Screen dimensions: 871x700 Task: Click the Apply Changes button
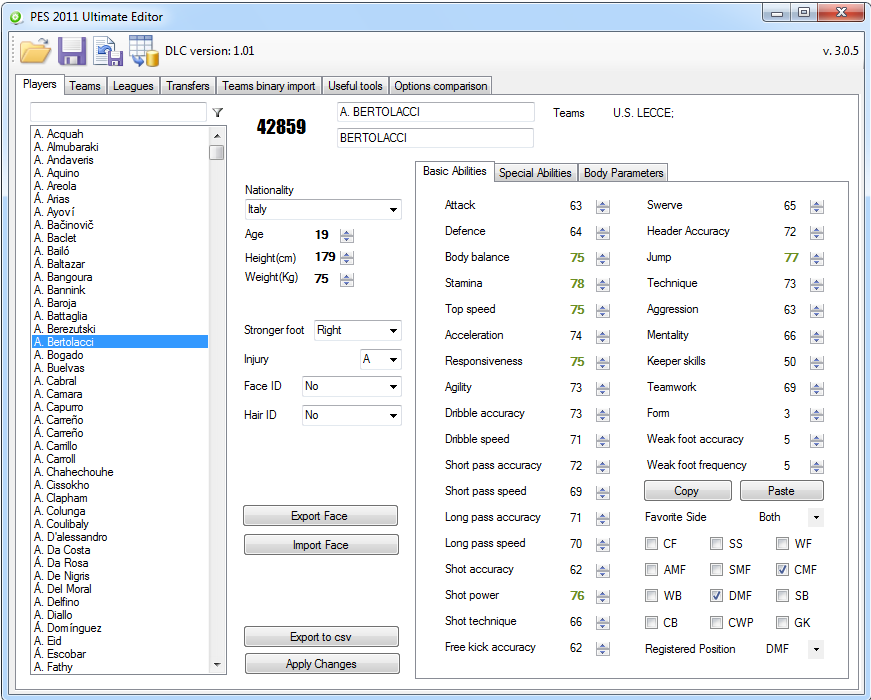coord(322,663)
